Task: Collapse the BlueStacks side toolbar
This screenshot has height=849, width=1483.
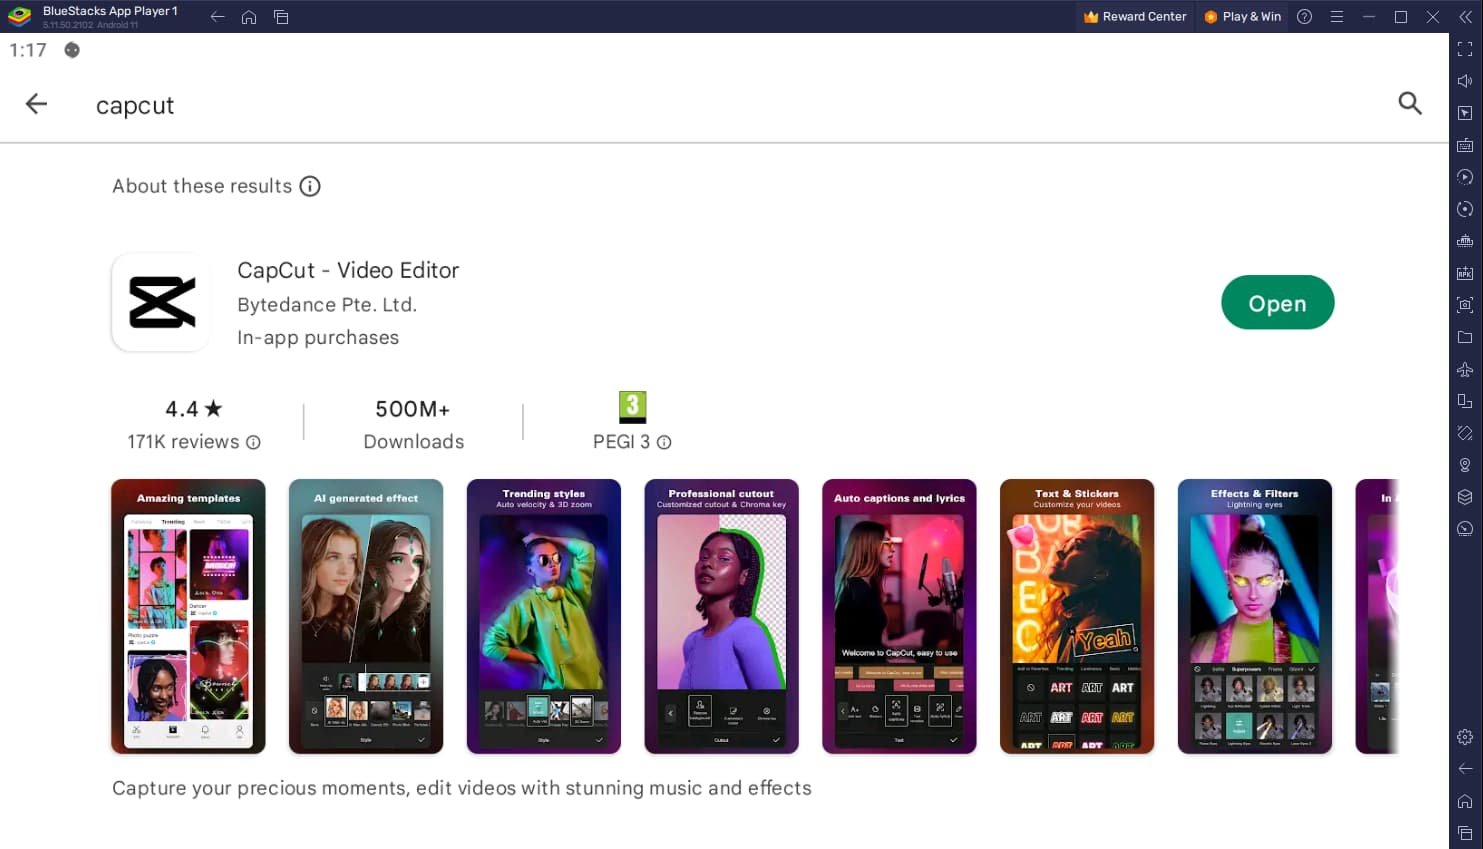Action: [x=1465, y=17]
